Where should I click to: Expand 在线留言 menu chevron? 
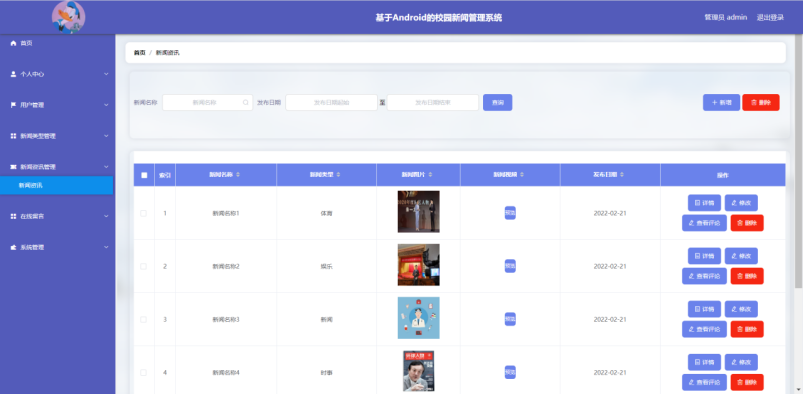tap(106, 216)
